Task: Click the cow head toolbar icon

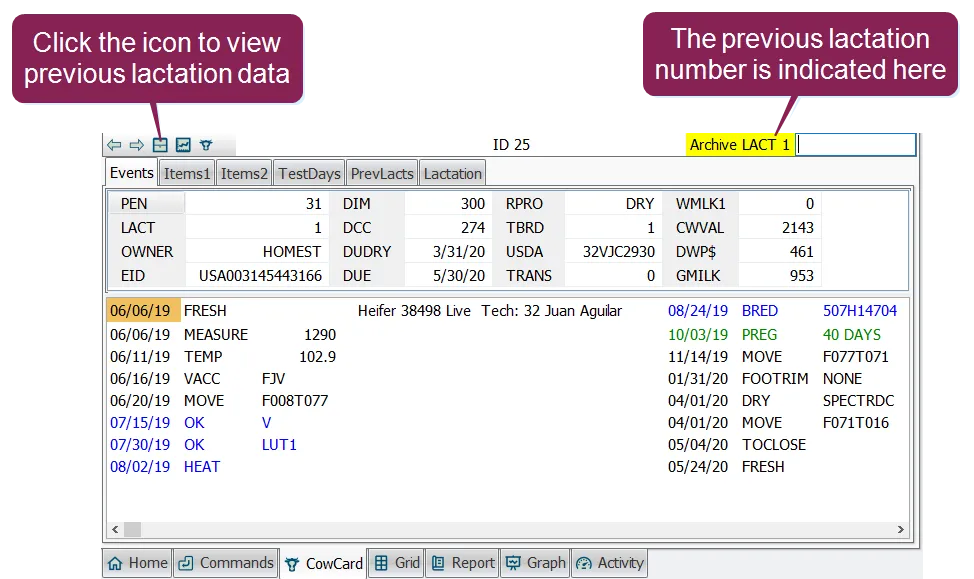Action: [206, 145]
